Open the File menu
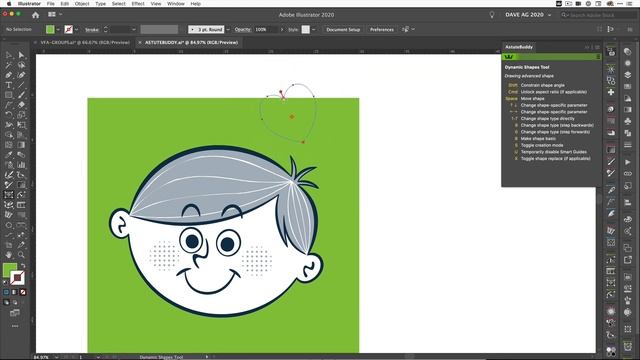 point(51,4)
